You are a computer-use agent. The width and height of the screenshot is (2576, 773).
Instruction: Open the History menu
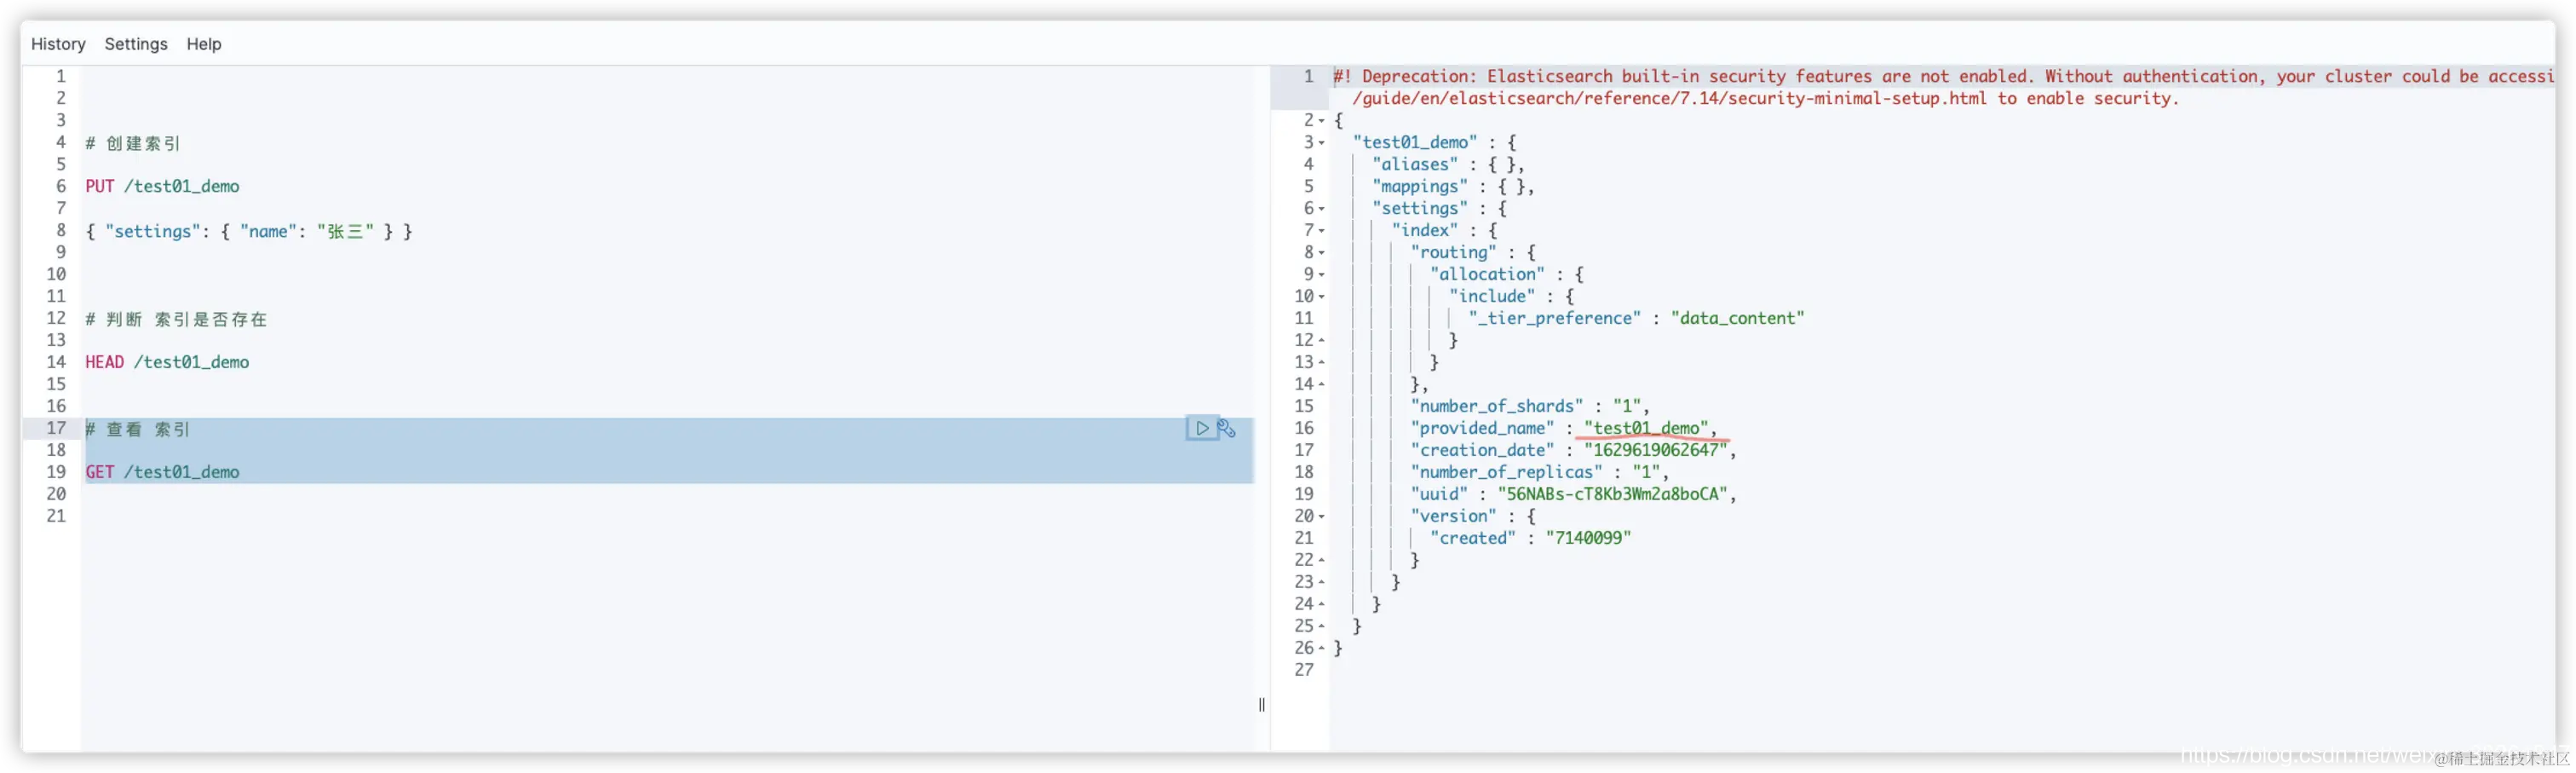(58, 44)
